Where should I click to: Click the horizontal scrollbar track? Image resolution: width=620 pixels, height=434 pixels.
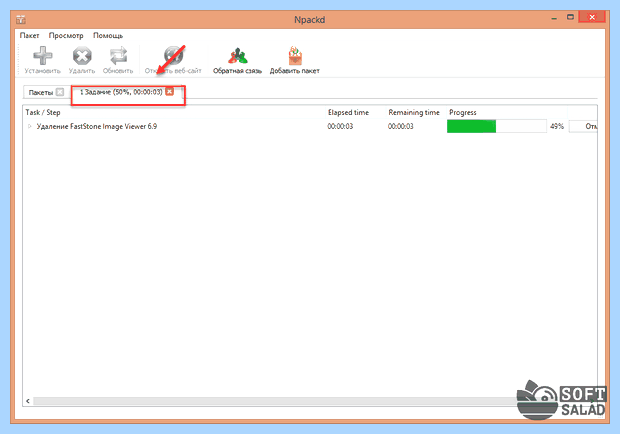(277, 401)
